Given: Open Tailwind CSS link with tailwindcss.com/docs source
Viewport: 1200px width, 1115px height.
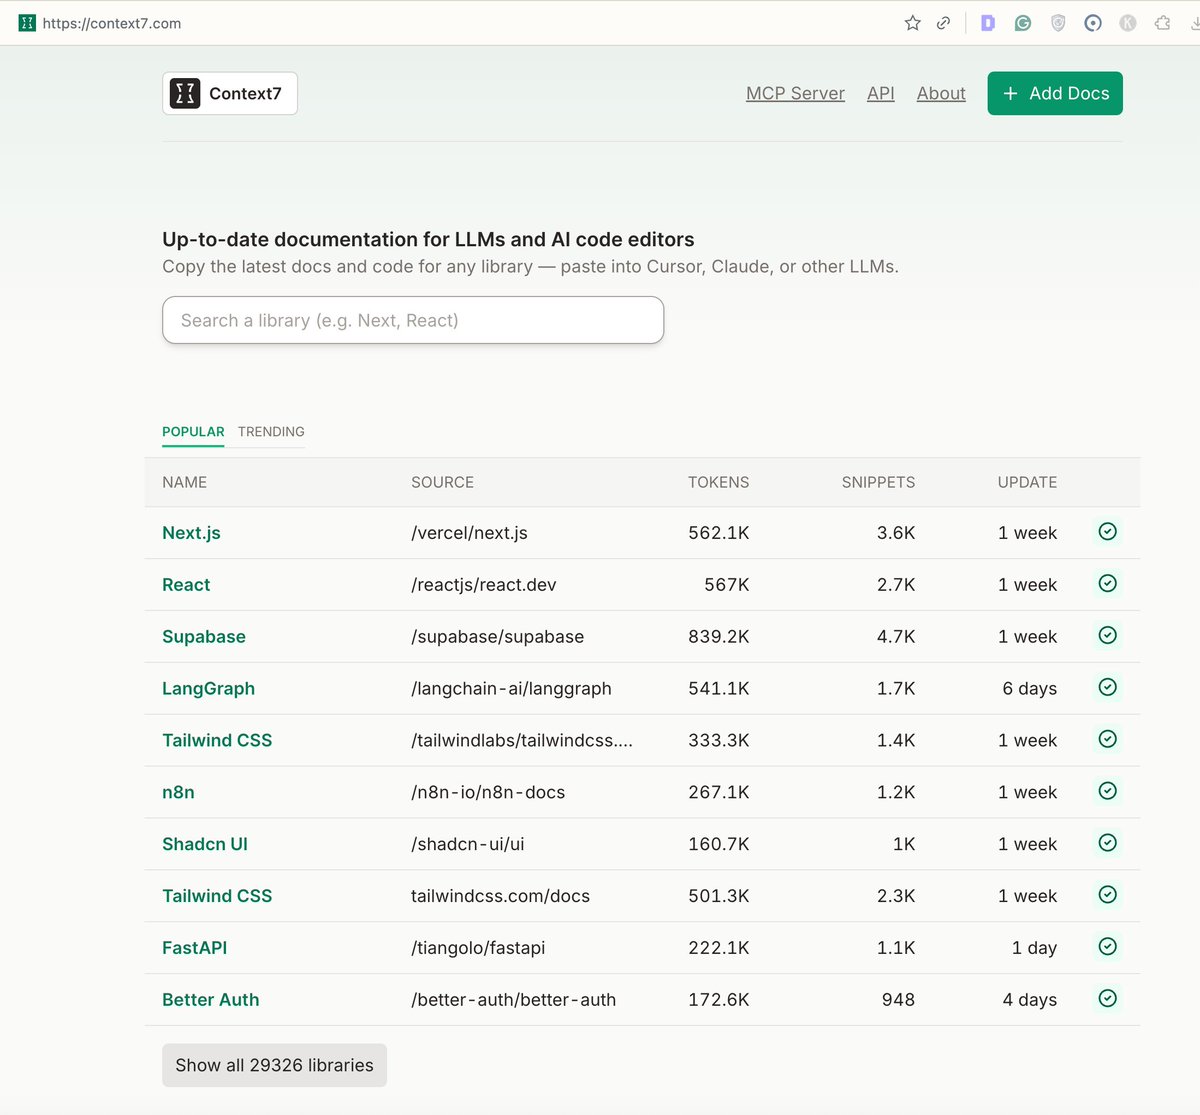Looking at the screenshot, I should click(217, 896).
